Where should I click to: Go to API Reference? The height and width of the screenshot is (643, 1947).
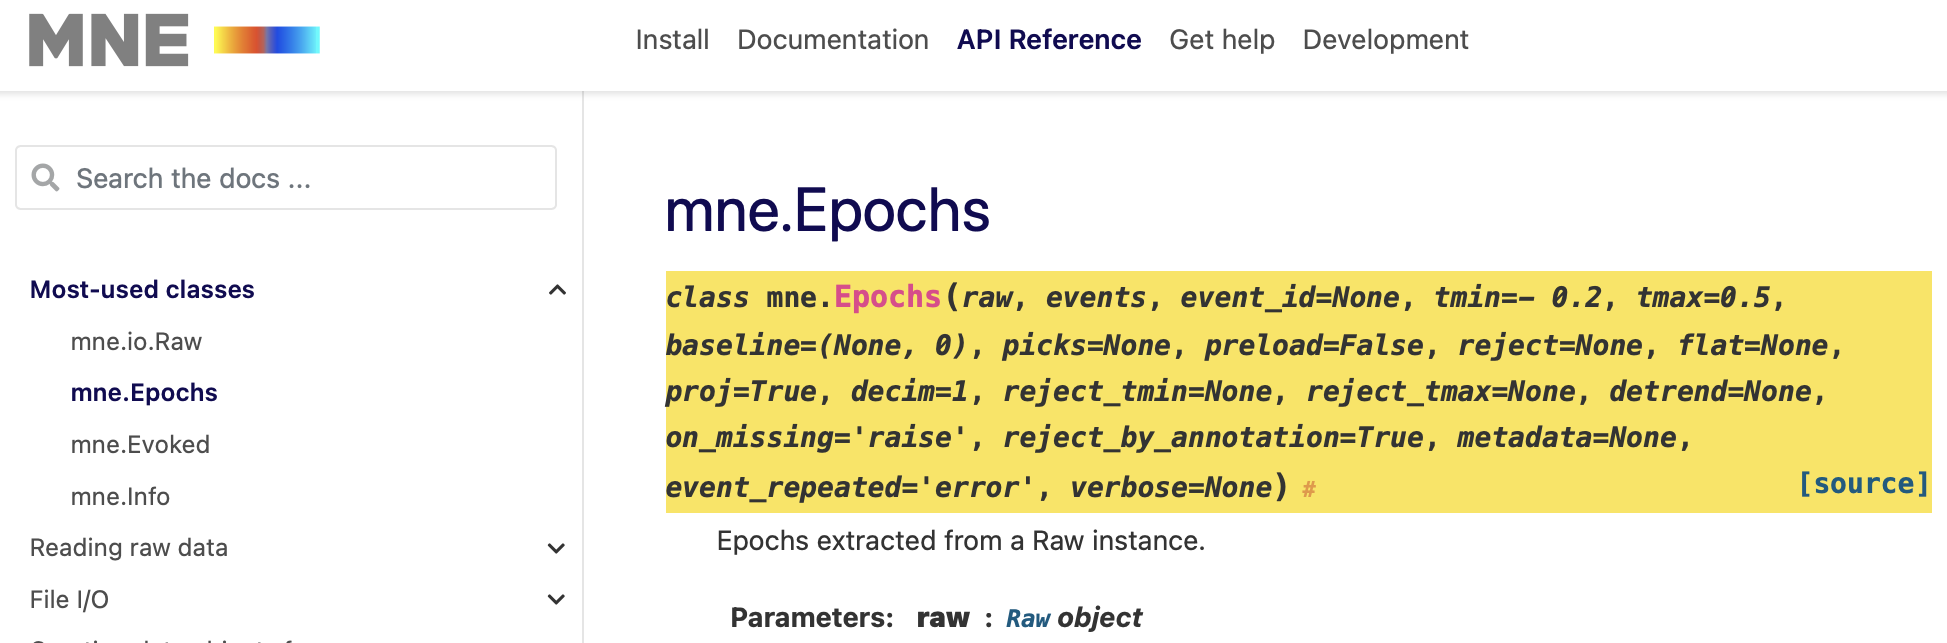1048,40
